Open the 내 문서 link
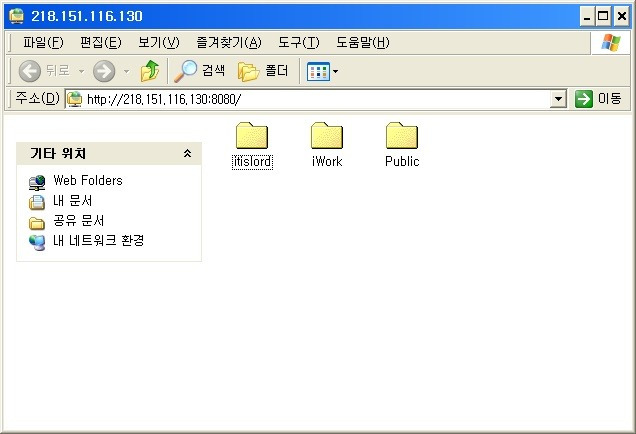 [73, 200]
